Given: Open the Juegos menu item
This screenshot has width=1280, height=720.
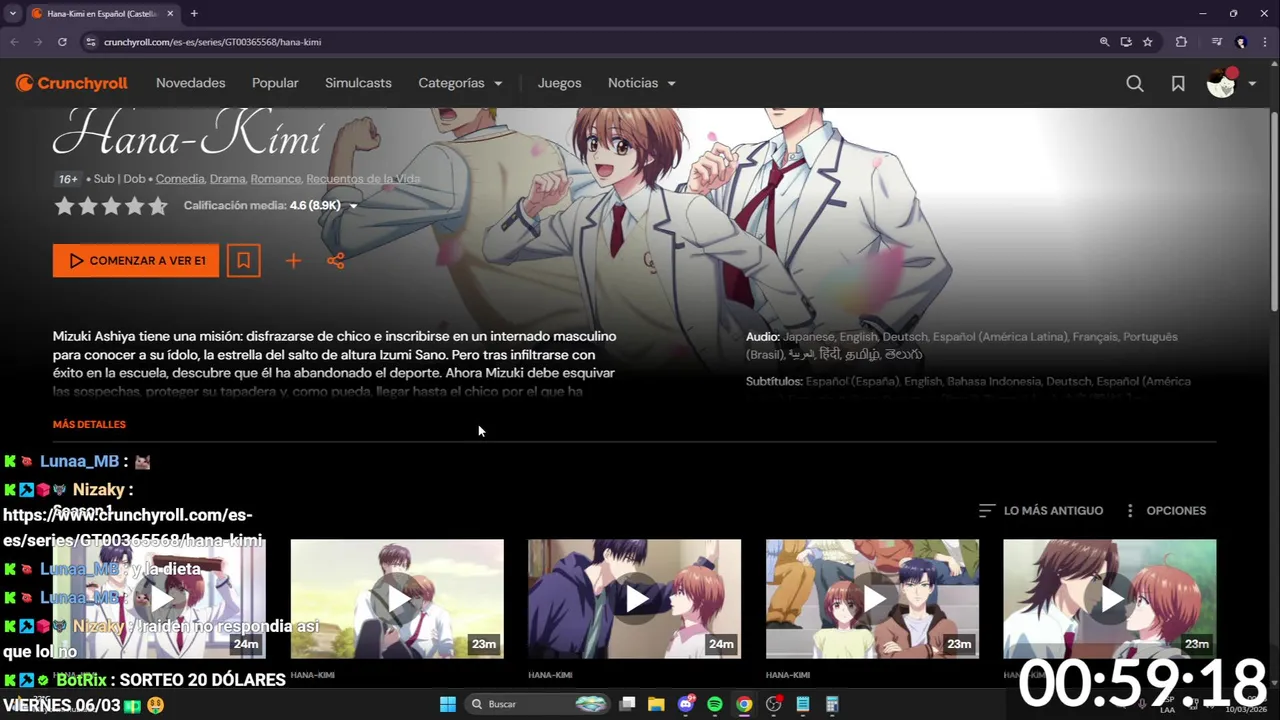Looking at the screenshot, I should tap(559, 83).
